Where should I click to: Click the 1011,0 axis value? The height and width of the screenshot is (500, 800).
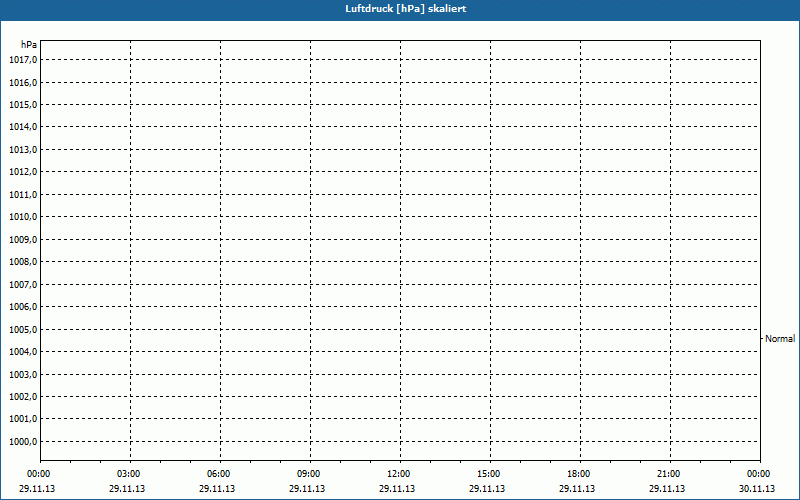23,194
